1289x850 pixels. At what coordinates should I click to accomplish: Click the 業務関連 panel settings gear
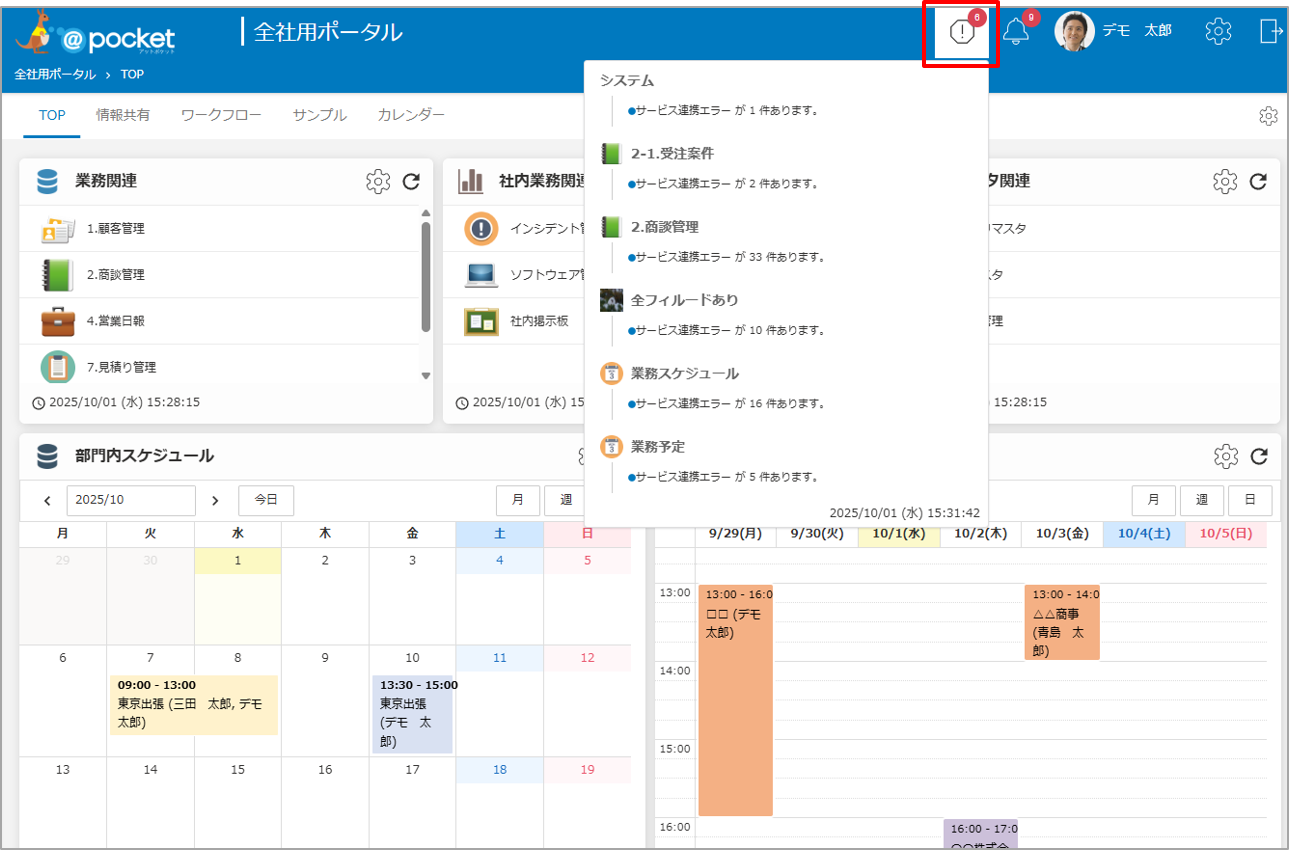(x=378, y=181)
